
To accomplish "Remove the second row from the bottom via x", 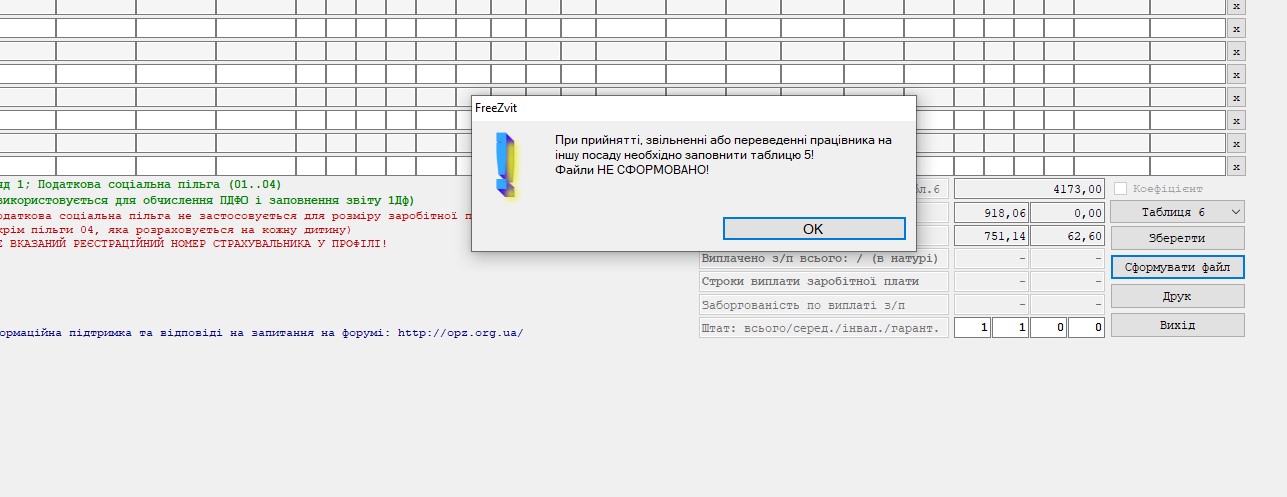I will click(1236, 144).
